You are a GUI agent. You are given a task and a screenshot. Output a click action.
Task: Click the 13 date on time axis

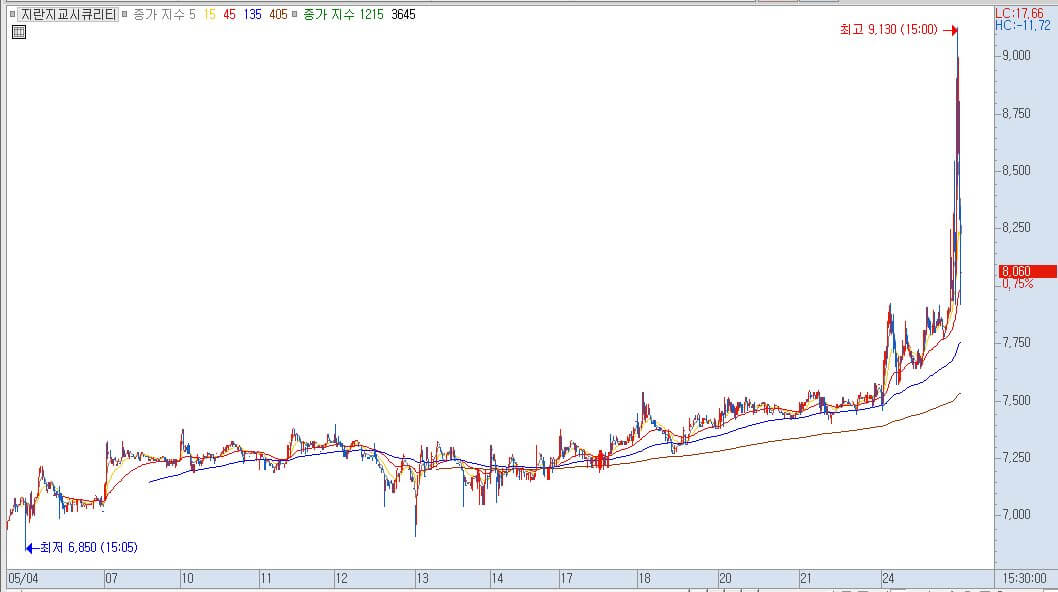coord(422,578)
